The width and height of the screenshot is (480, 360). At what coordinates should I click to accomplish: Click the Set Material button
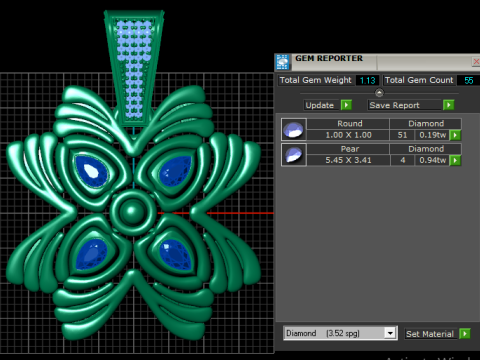[430, 334]
